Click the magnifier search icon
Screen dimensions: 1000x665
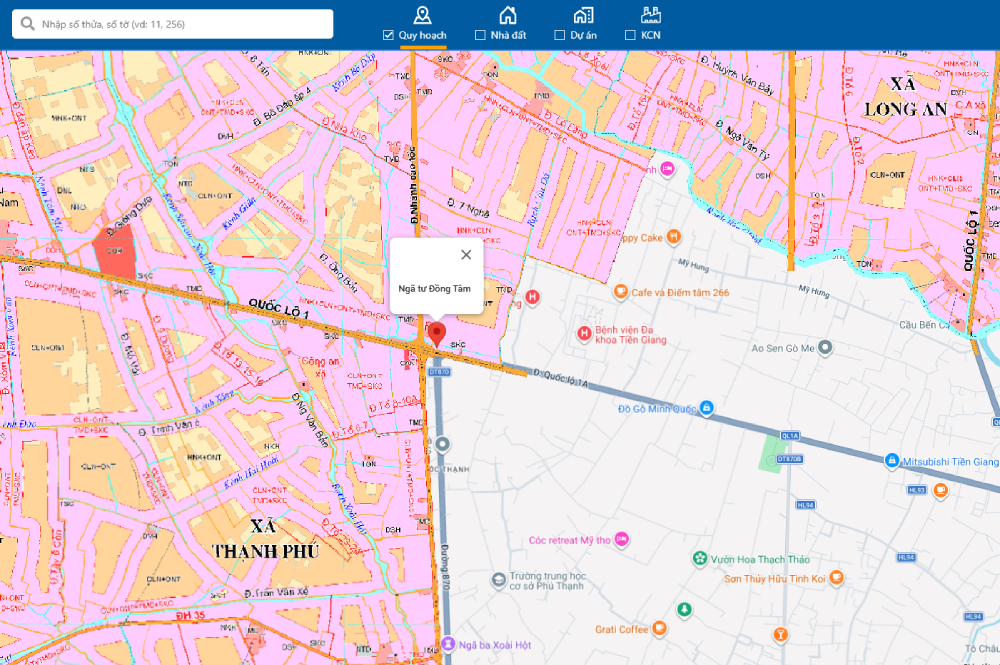tap(27, 24)
